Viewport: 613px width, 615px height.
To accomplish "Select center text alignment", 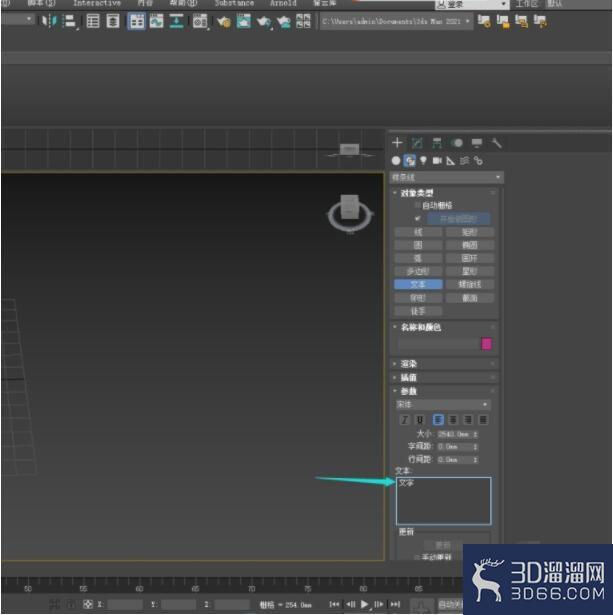I will pos(453,420).
